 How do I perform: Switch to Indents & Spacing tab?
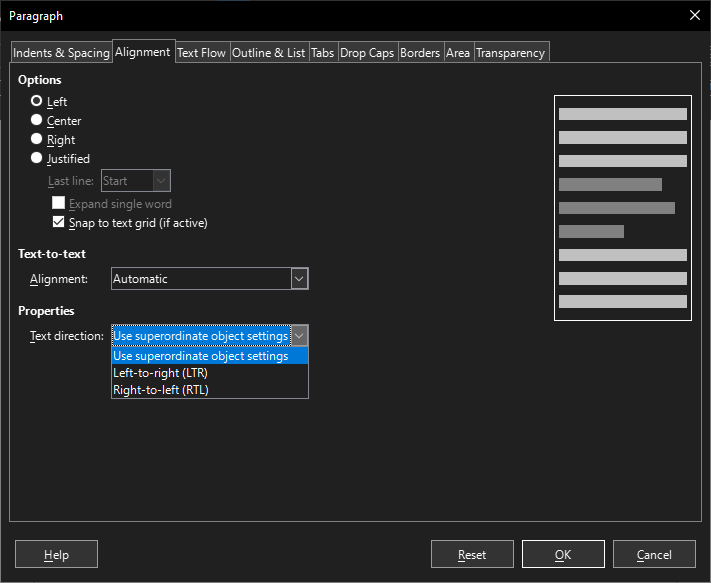[x=62, y=53]
